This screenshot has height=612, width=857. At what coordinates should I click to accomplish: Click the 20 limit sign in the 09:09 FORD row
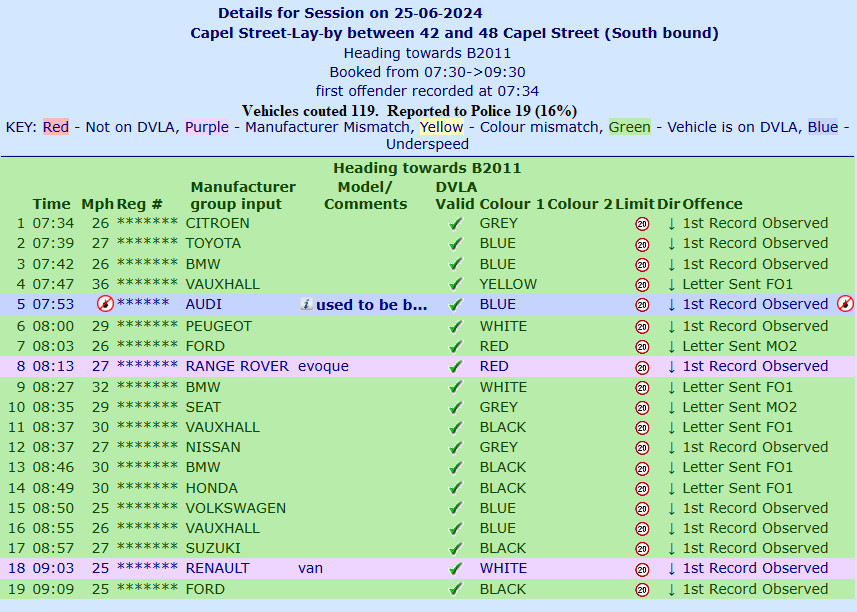[642, 590]
